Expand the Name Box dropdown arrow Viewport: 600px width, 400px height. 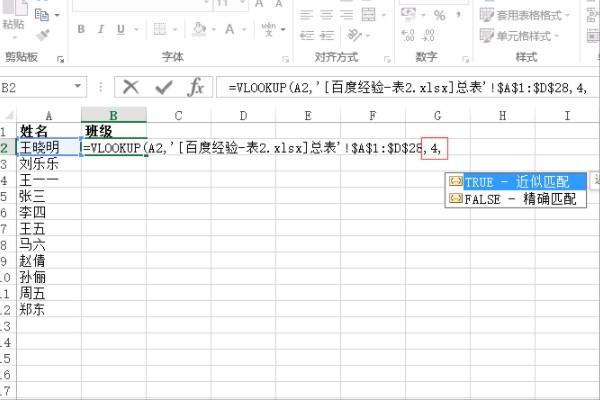(78, 86)
